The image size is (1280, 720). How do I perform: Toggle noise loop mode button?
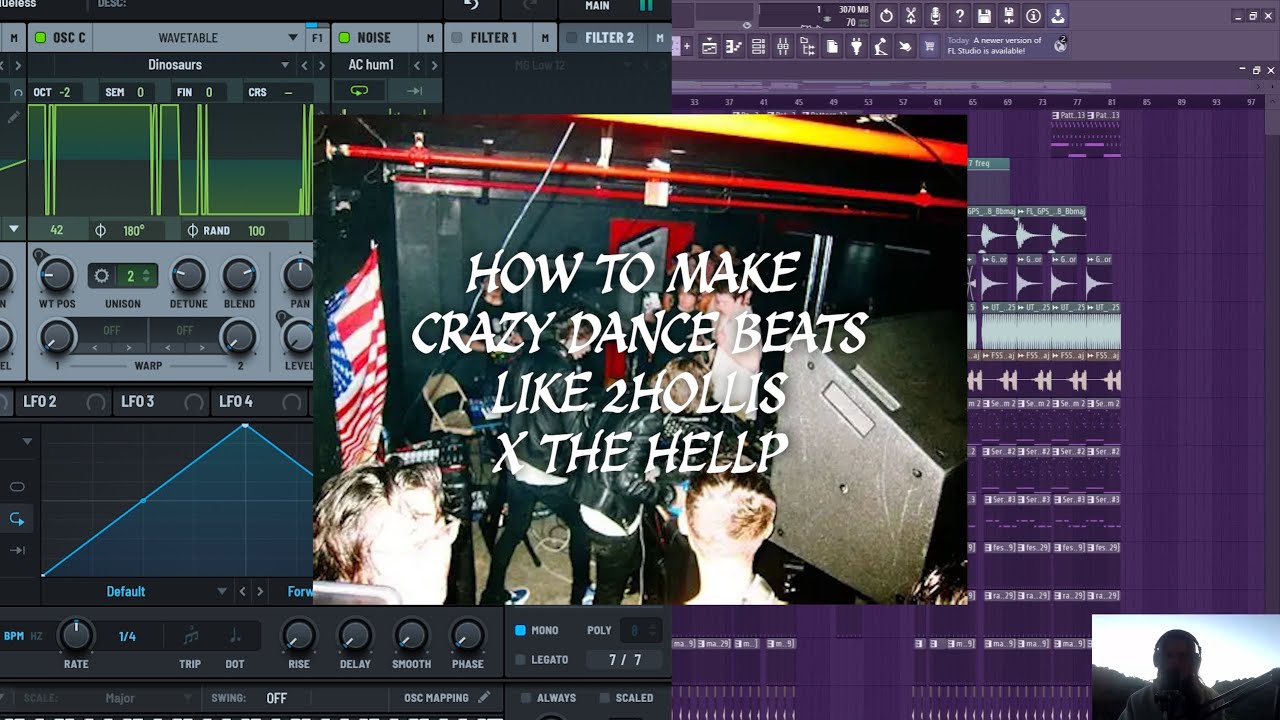pyautogui.click(x=359, y=91)
